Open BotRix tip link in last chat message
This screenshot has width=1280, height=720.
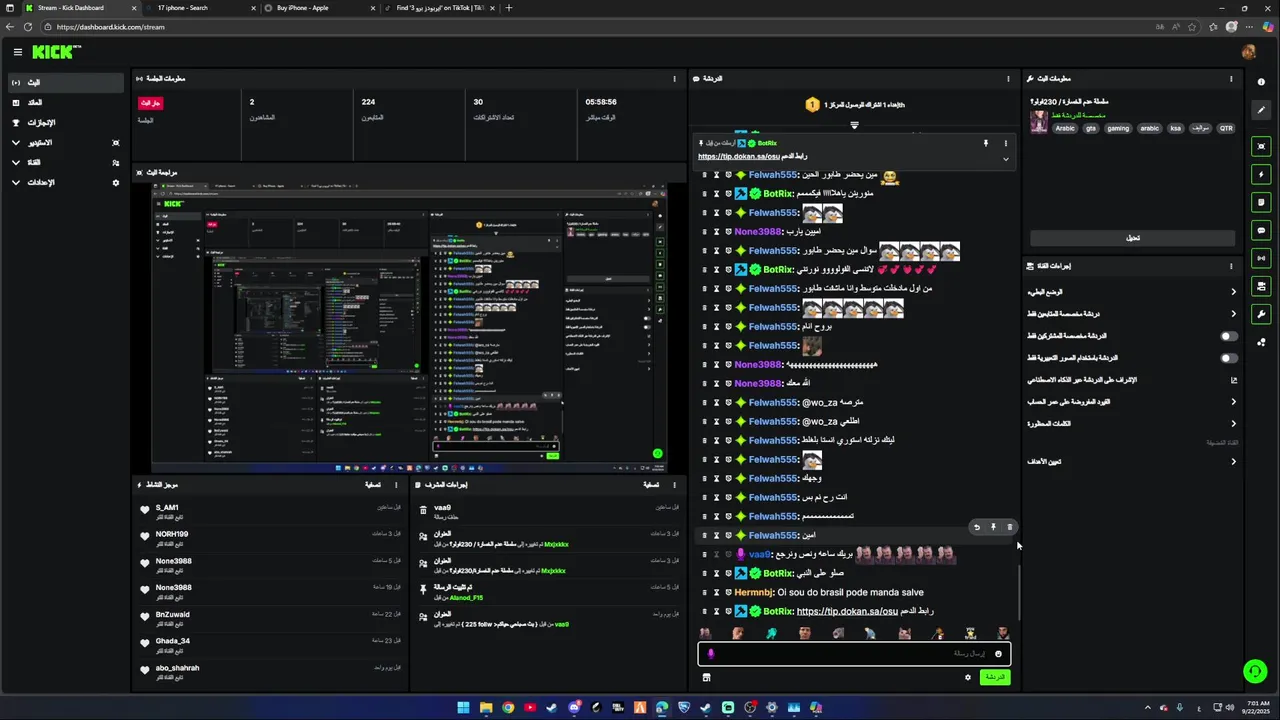[x=847, y=611]
